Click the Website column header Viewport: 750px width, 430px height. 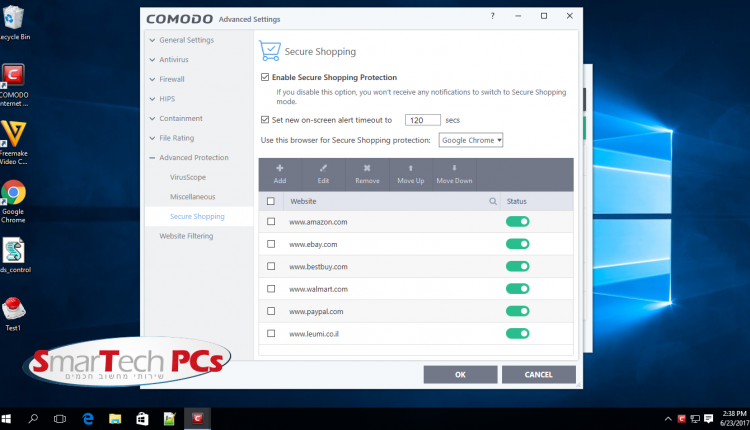[x=303, y=201]
